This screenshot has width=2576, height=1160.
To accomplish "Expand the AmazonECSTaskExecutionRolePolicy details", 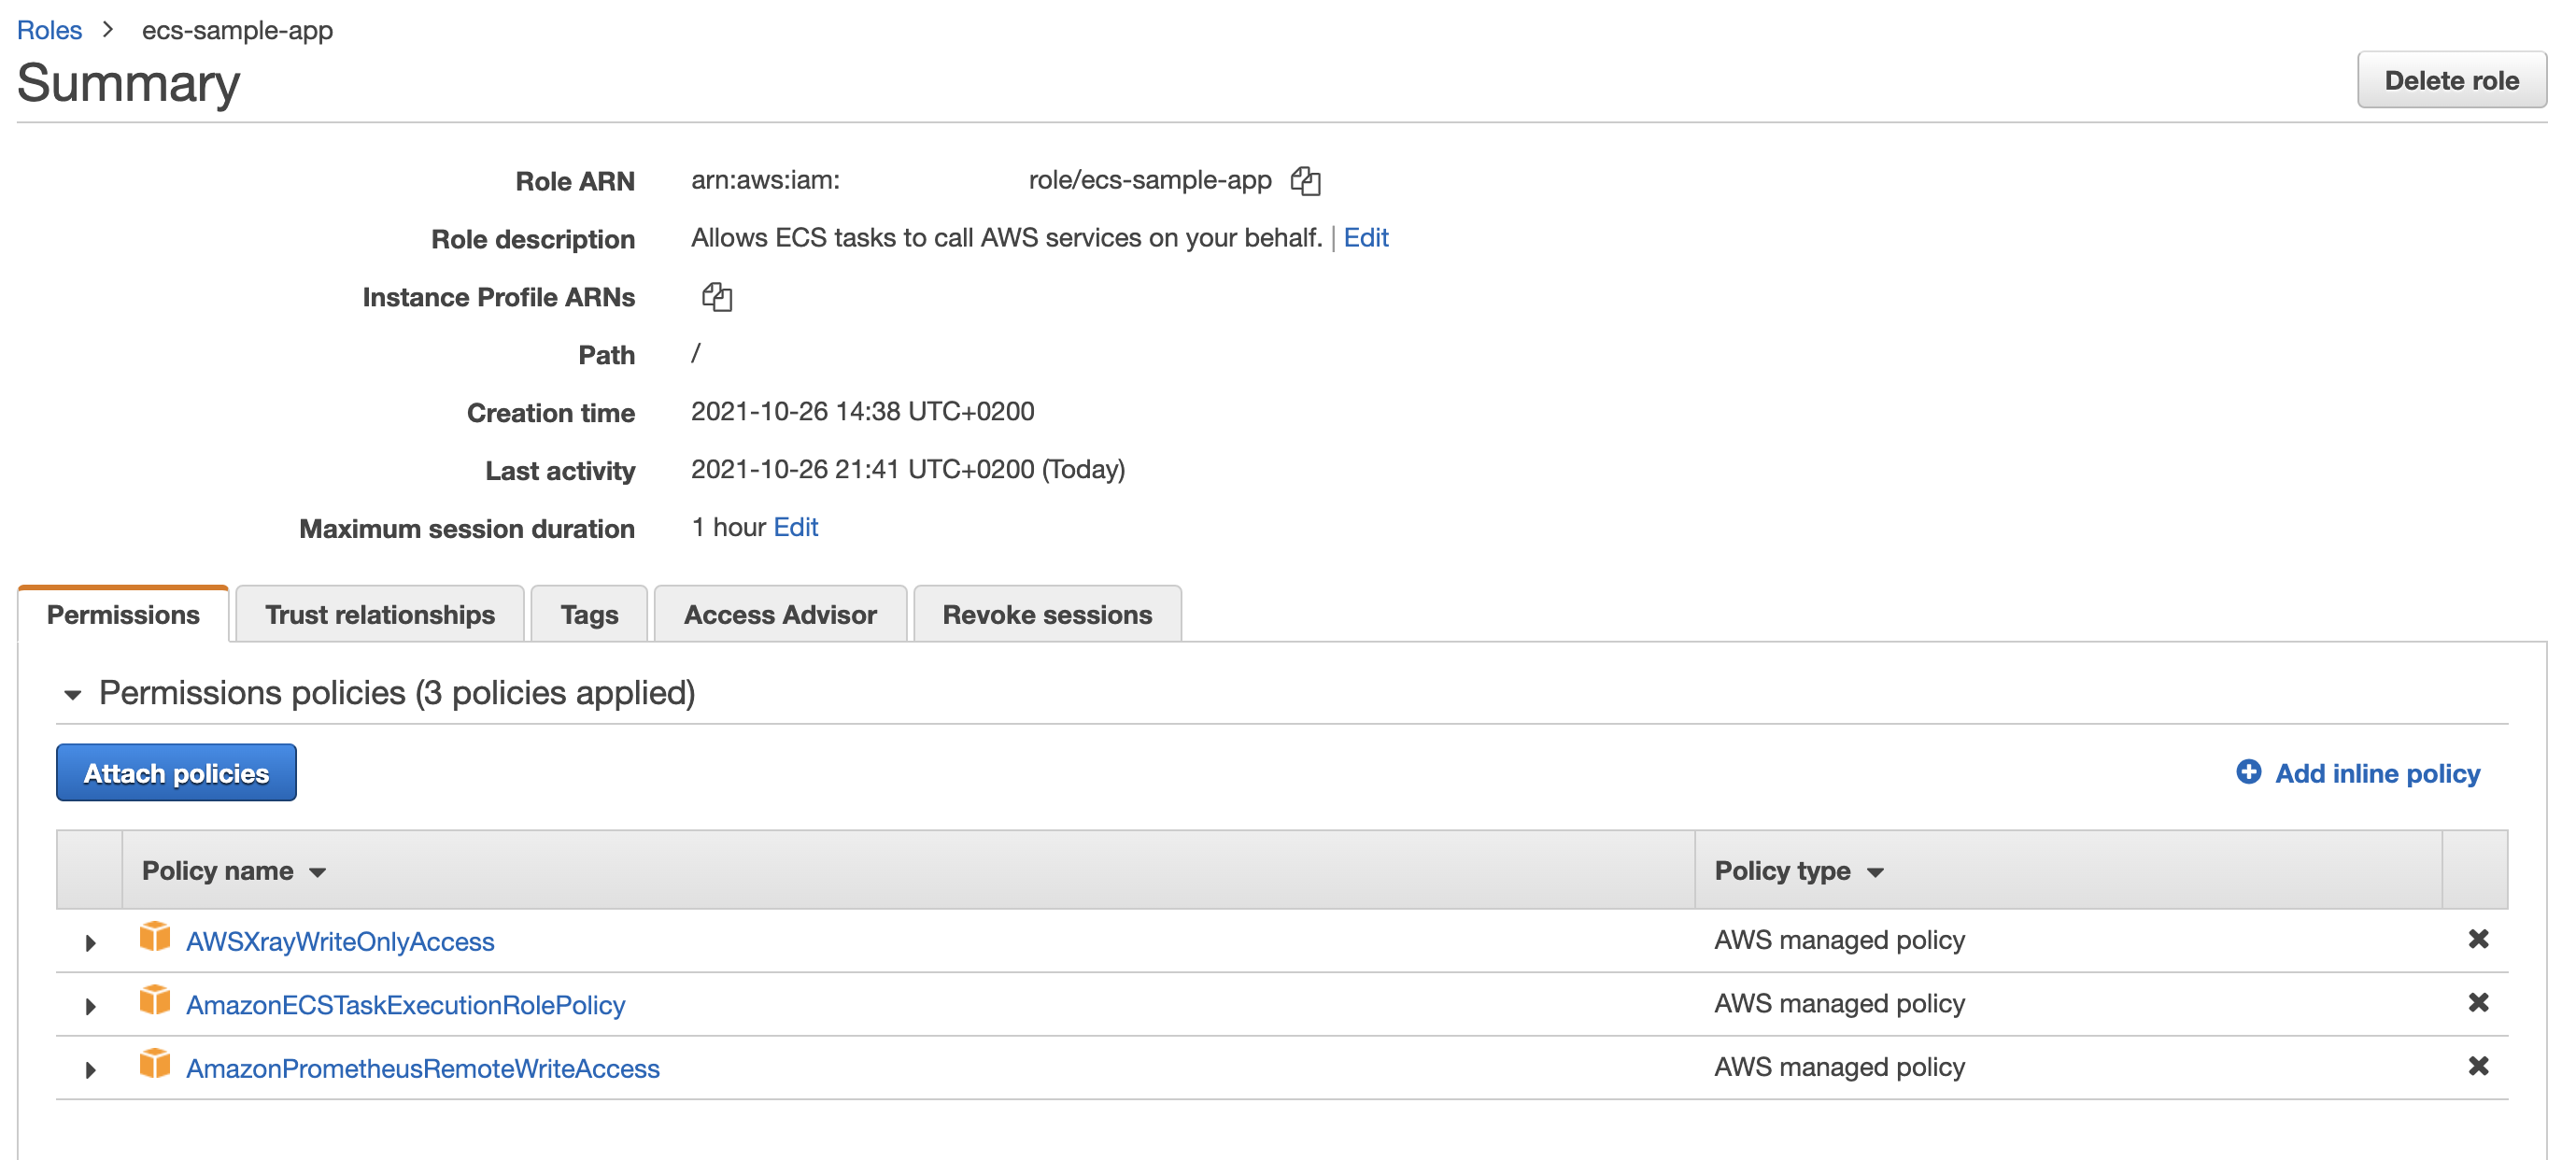I will pos(90,1006).
